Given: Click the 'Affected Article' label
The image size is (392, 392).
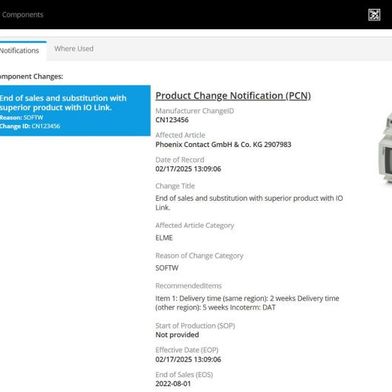Looking at the screenshot, I should tap(180, 135).
